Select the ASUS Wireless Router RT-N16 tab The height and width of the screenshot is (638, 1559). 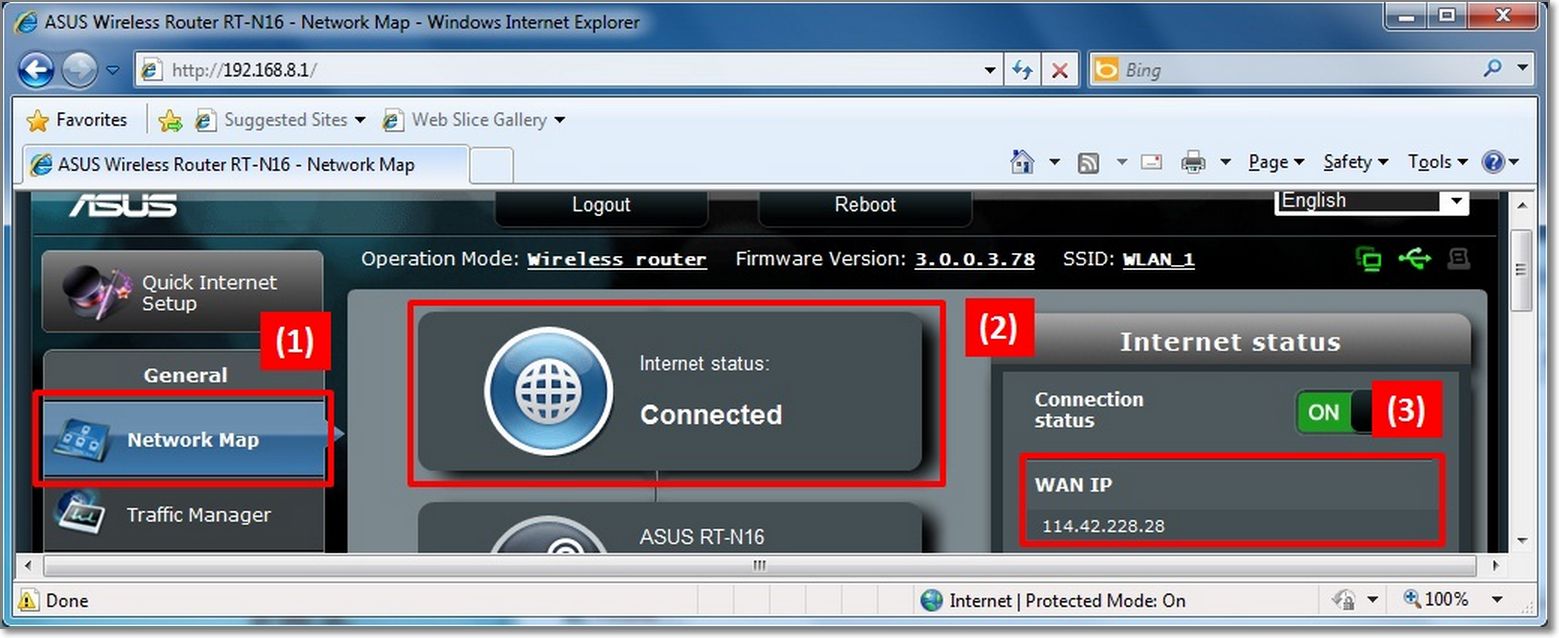coord(245,164)
